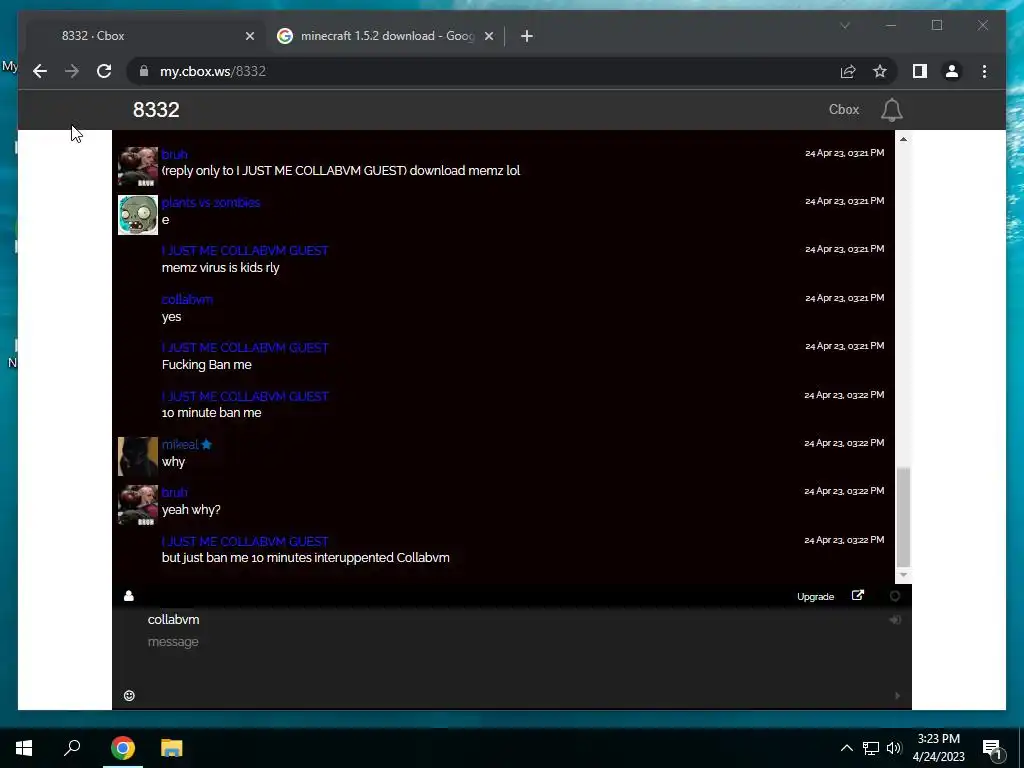Open the Cbox notifications bell
The image size is (1024, 768).
click(x=891, y=110)
